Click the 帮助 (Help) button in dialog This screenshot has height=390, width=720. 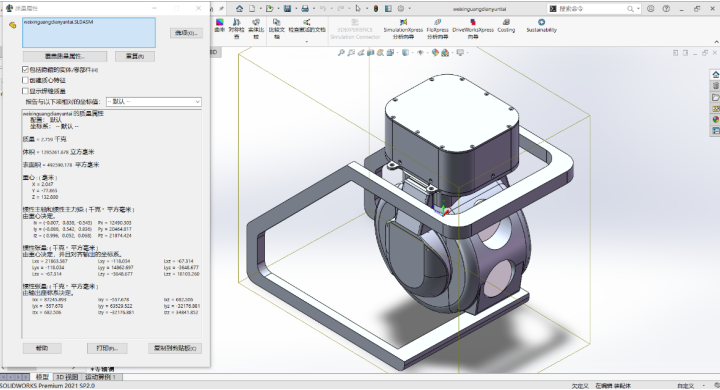(42, 348)
